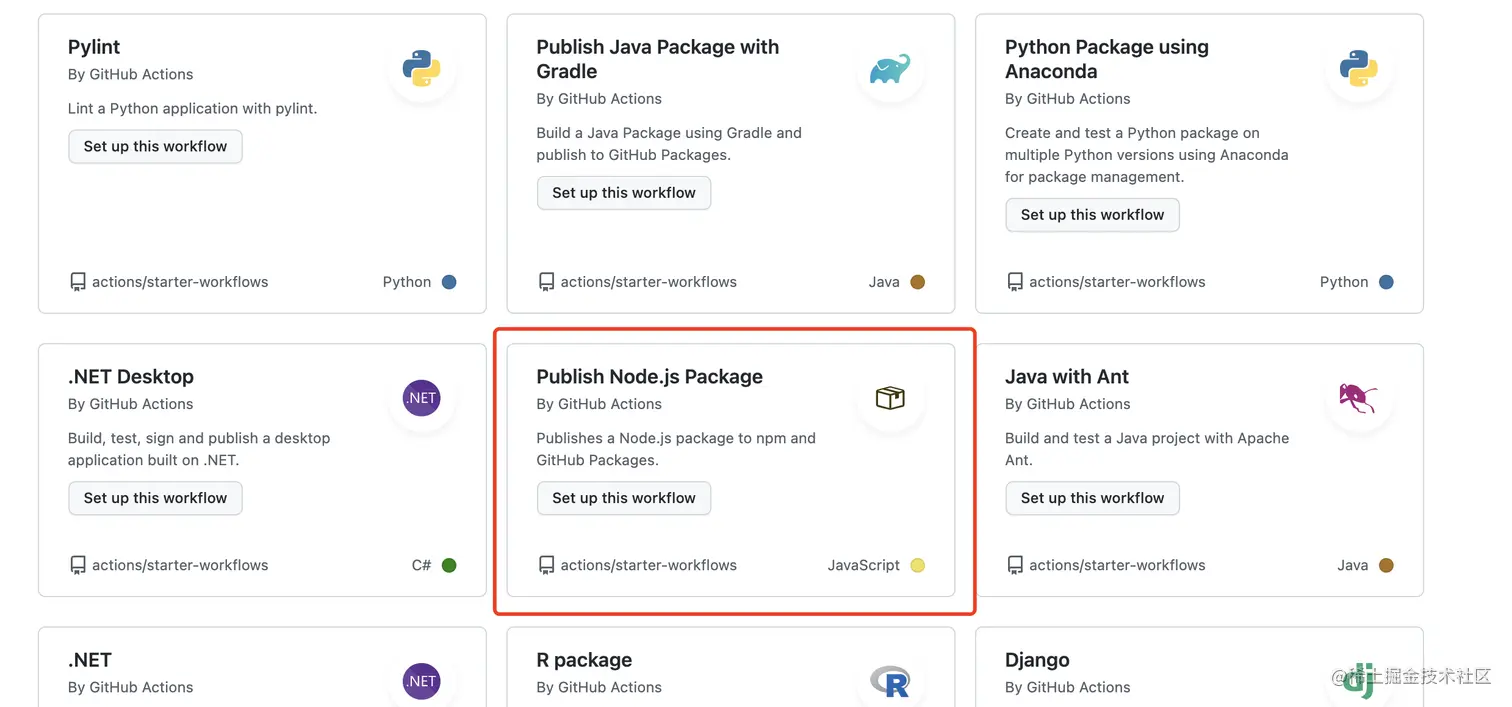
Task: Set up the .NET Desktop workflow
Action: pyautogui.click(x=155, y=498)
